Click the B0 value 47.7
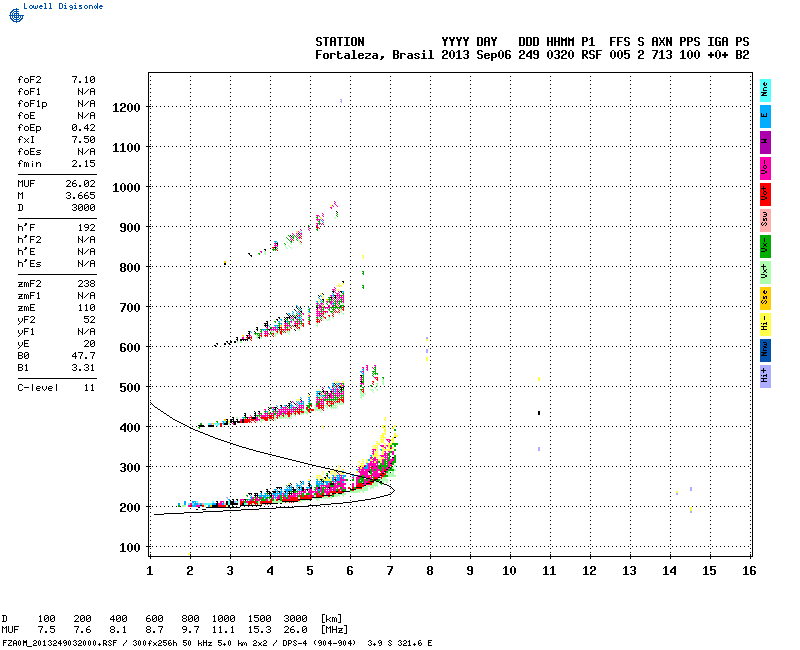The width and height of the screenshot is (800, 650). click(x=83, y=356)
